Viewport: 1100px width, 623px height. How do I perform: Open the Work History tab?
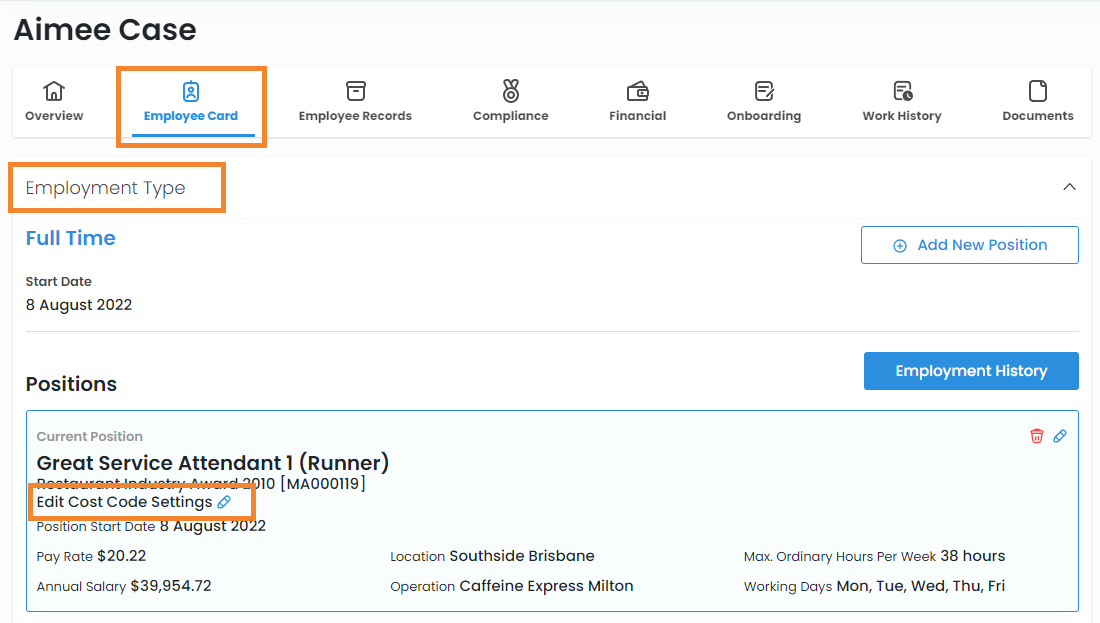(902, 103)
